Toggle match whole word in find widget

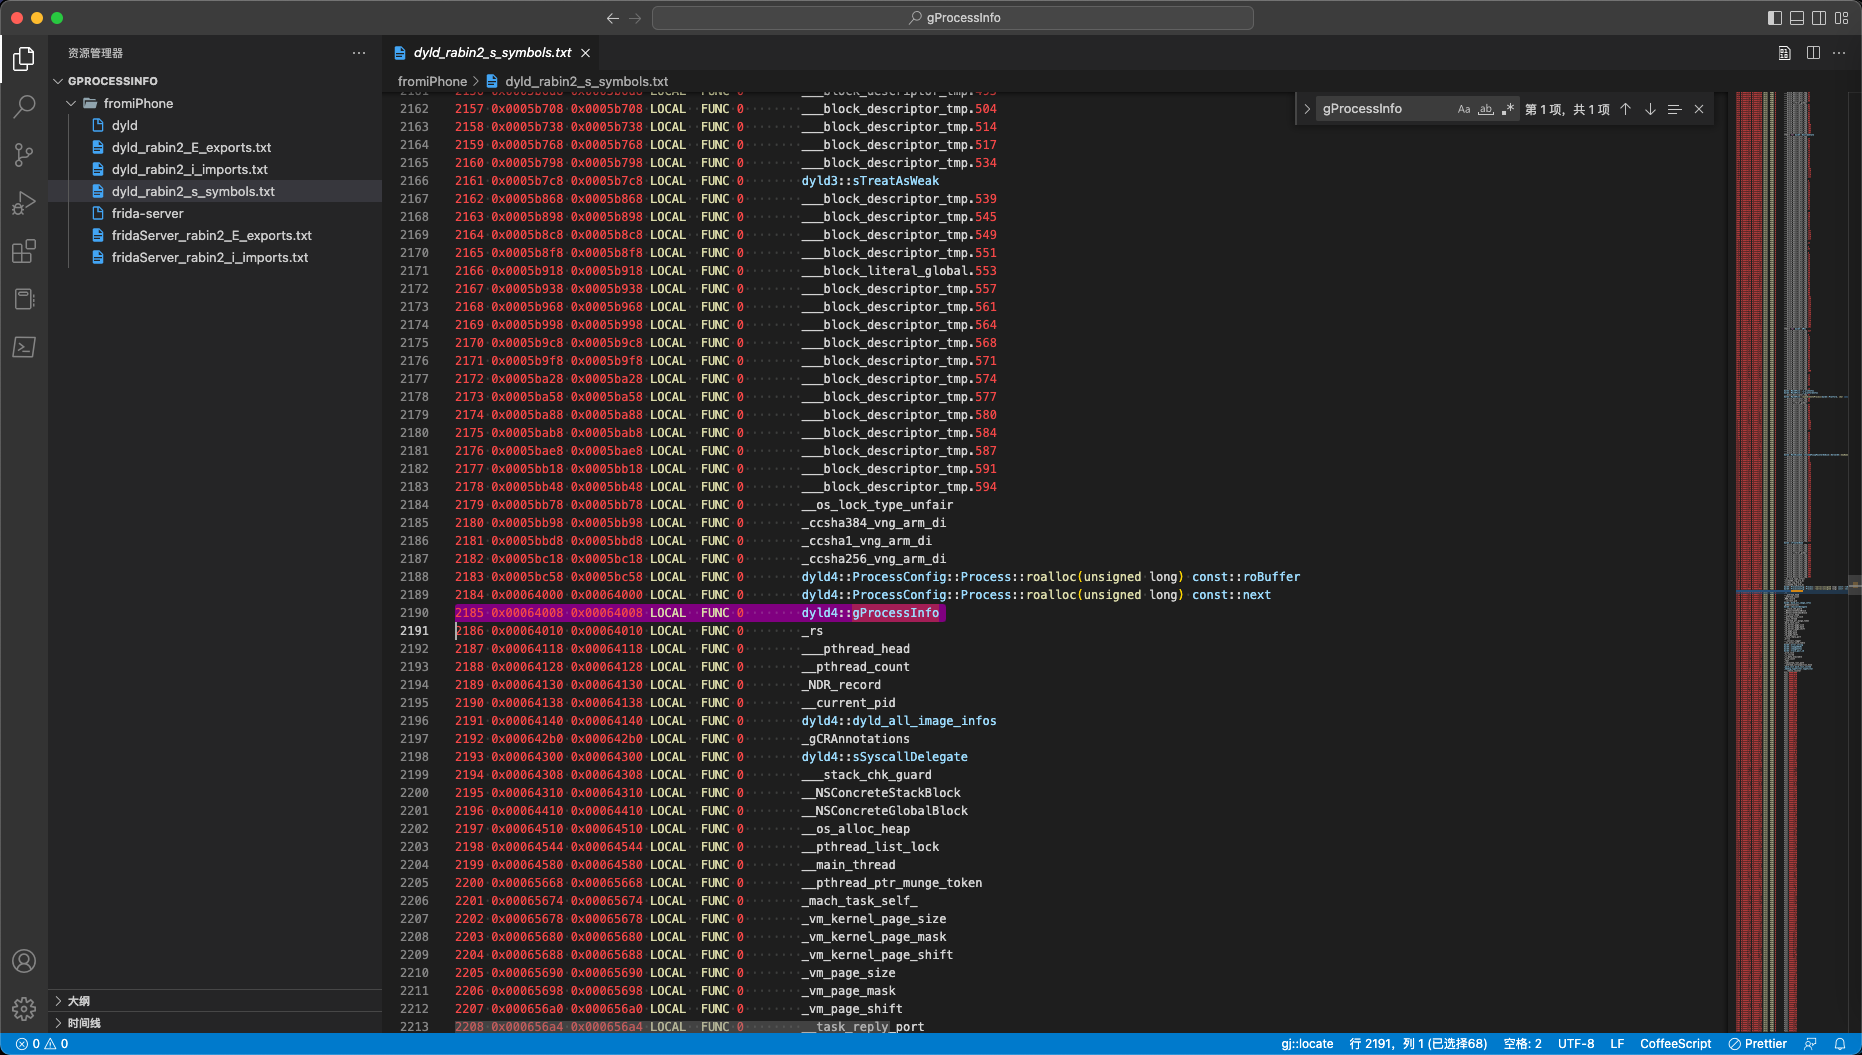click(1486, 109)
